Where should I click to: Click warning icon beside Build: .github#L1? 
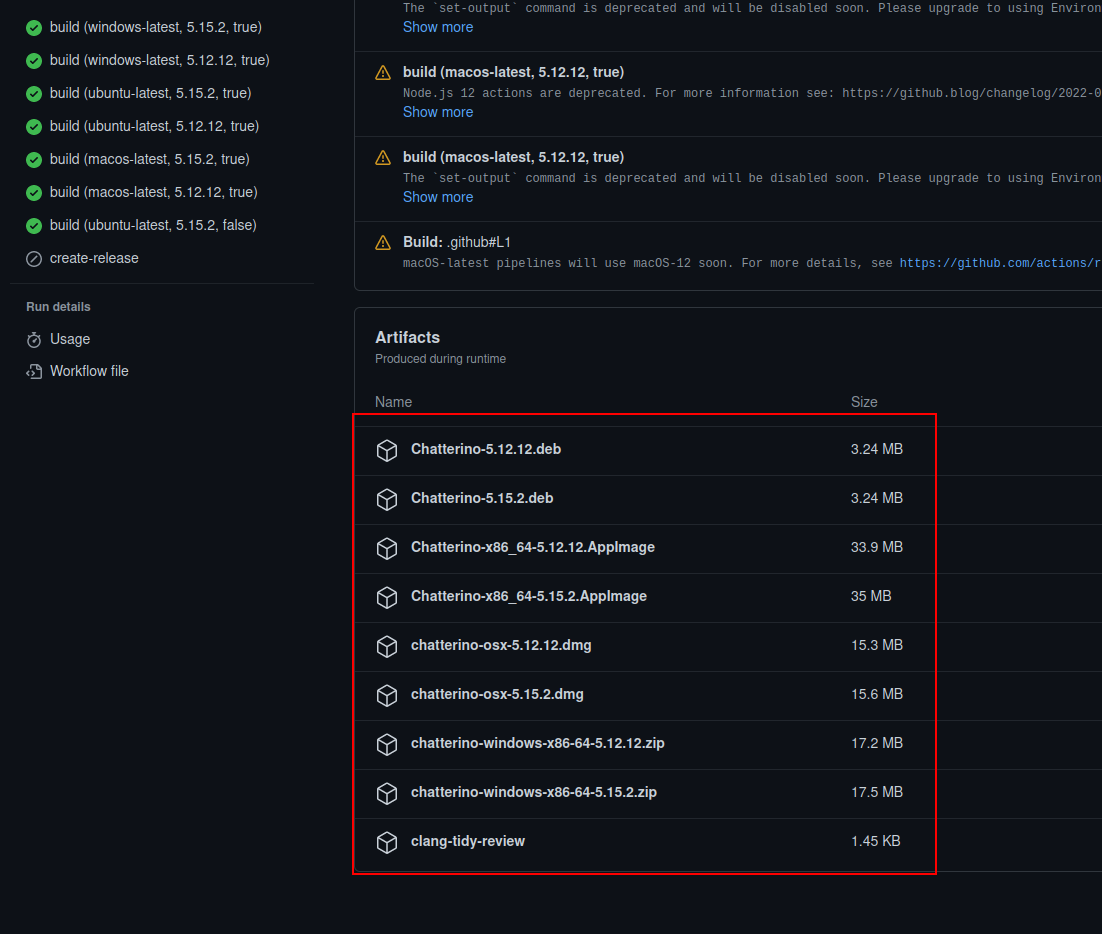pos(383,243)
